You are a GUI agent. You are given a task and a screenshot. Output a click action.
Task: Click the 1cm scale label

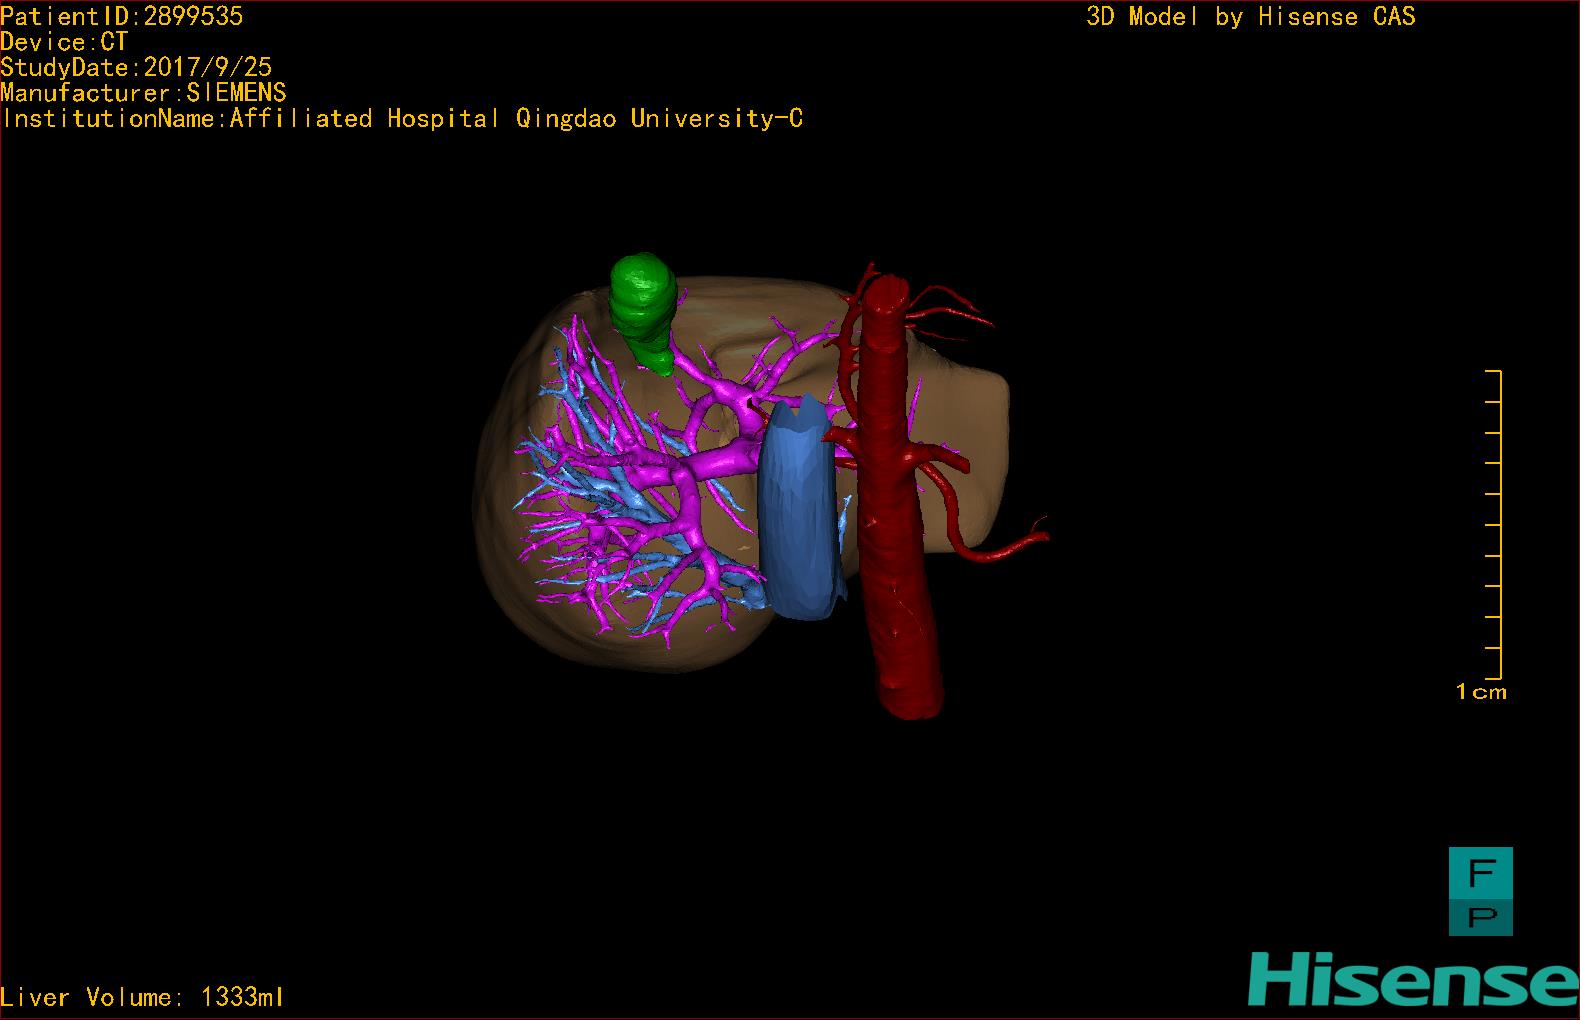click(x=1481, y=691)
